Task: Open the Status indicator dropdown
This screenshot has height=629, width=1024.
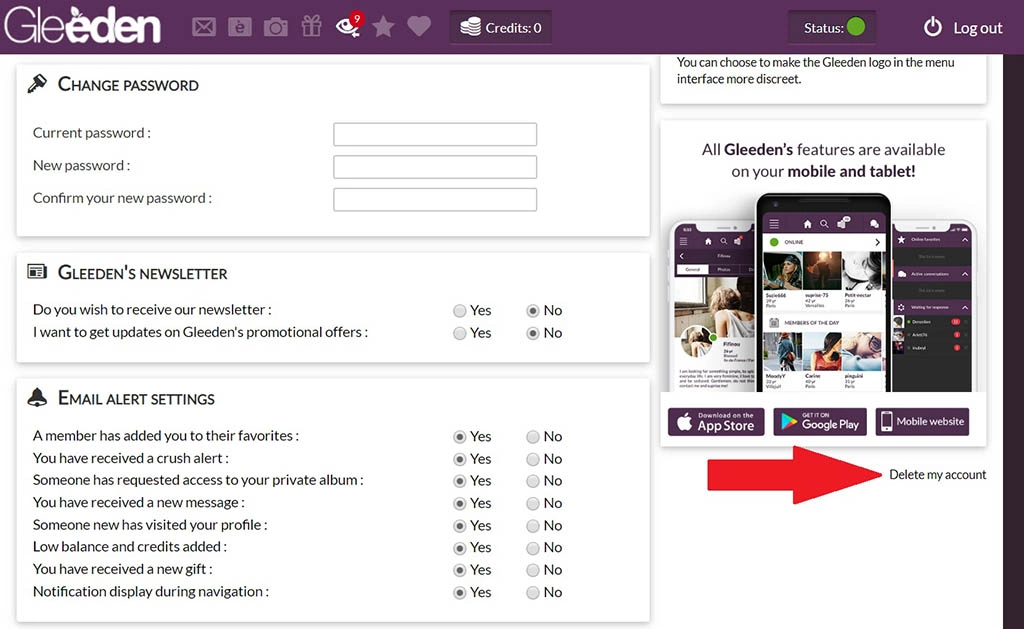Action: tap(833, 28)
